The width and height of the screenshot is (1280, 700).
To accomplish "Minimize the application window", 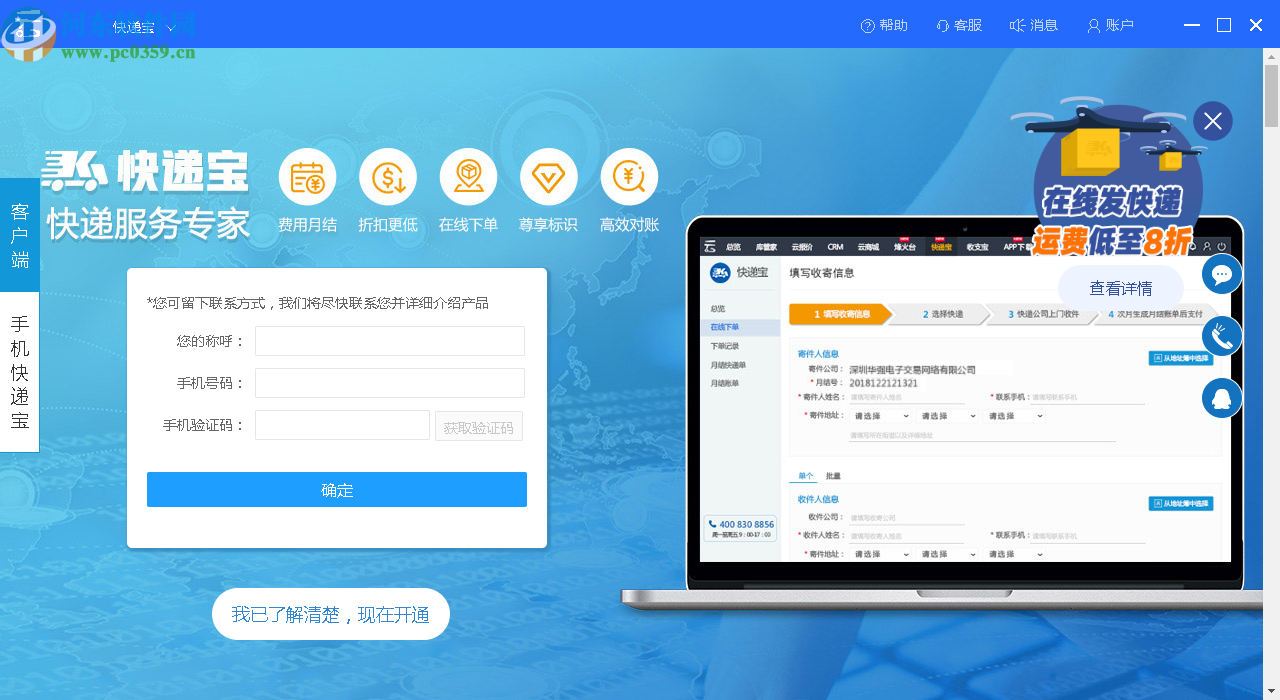I will point(1190,25).
